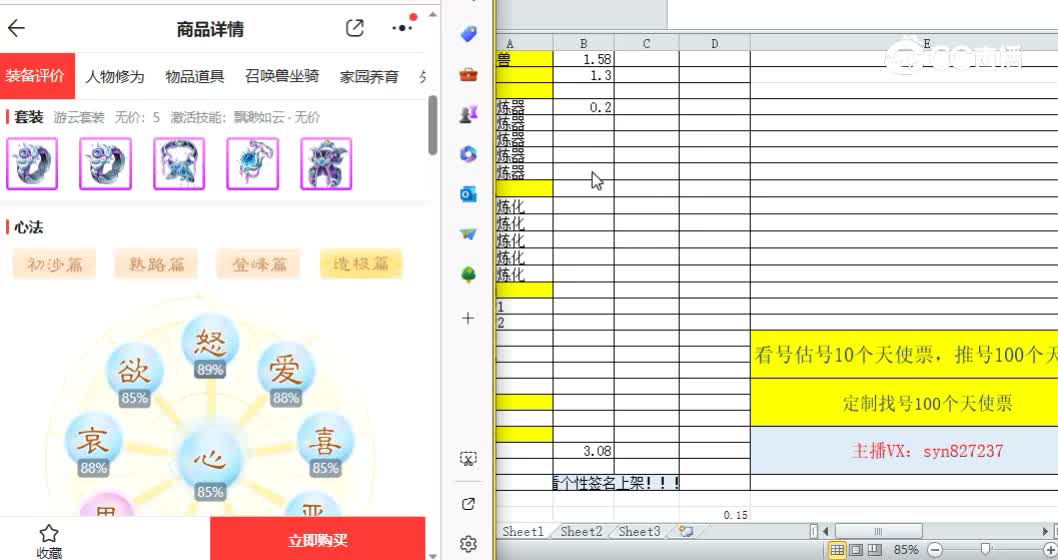Select cell with value 0.2

tap(583, 107)
